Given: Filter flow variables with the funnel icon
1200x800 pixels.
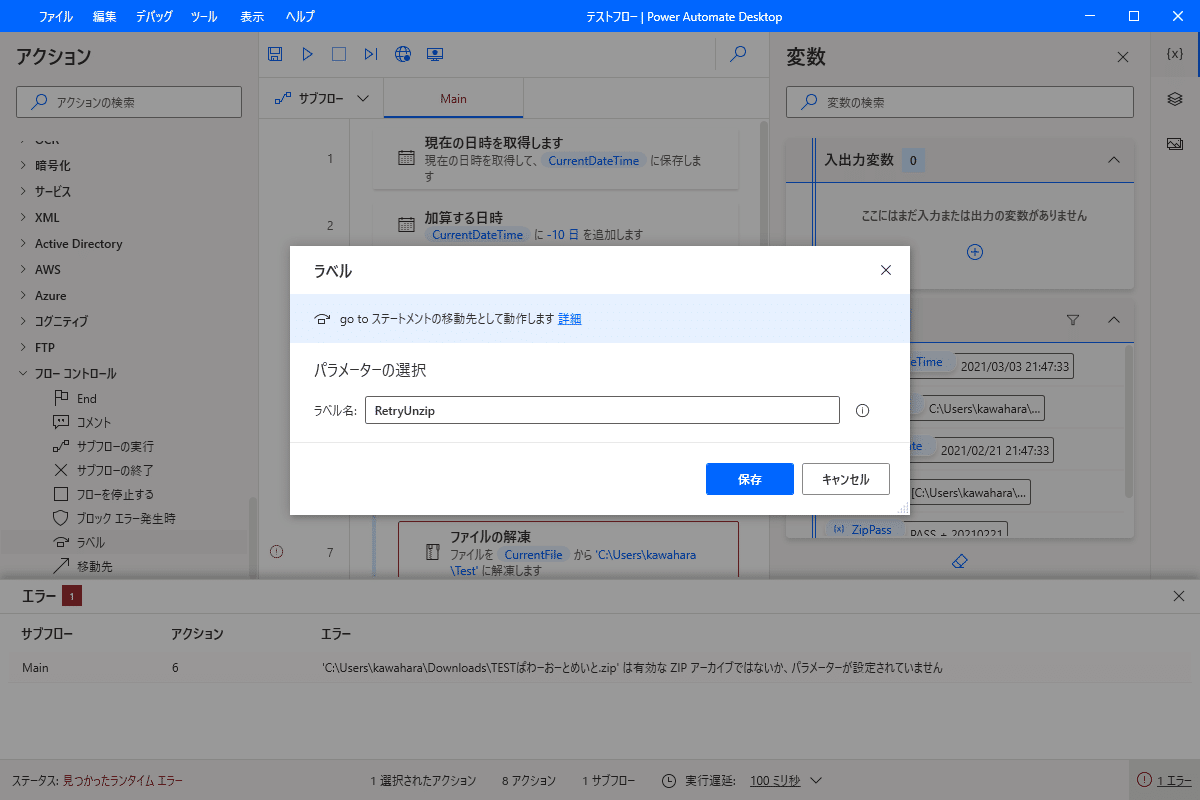Looking at the screenshot, I should (x=1072, y=320).
